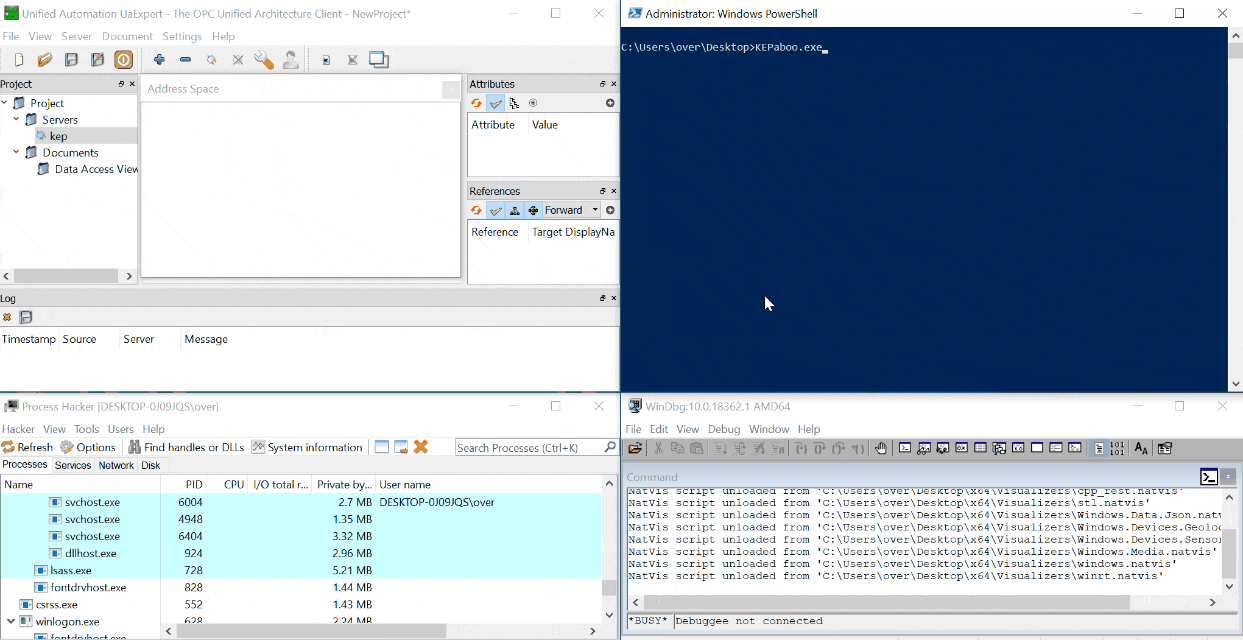Viewport: 1243px width, 640px height.
Task: Open the Forward direction dropdown in References
Action: point(595,210)
